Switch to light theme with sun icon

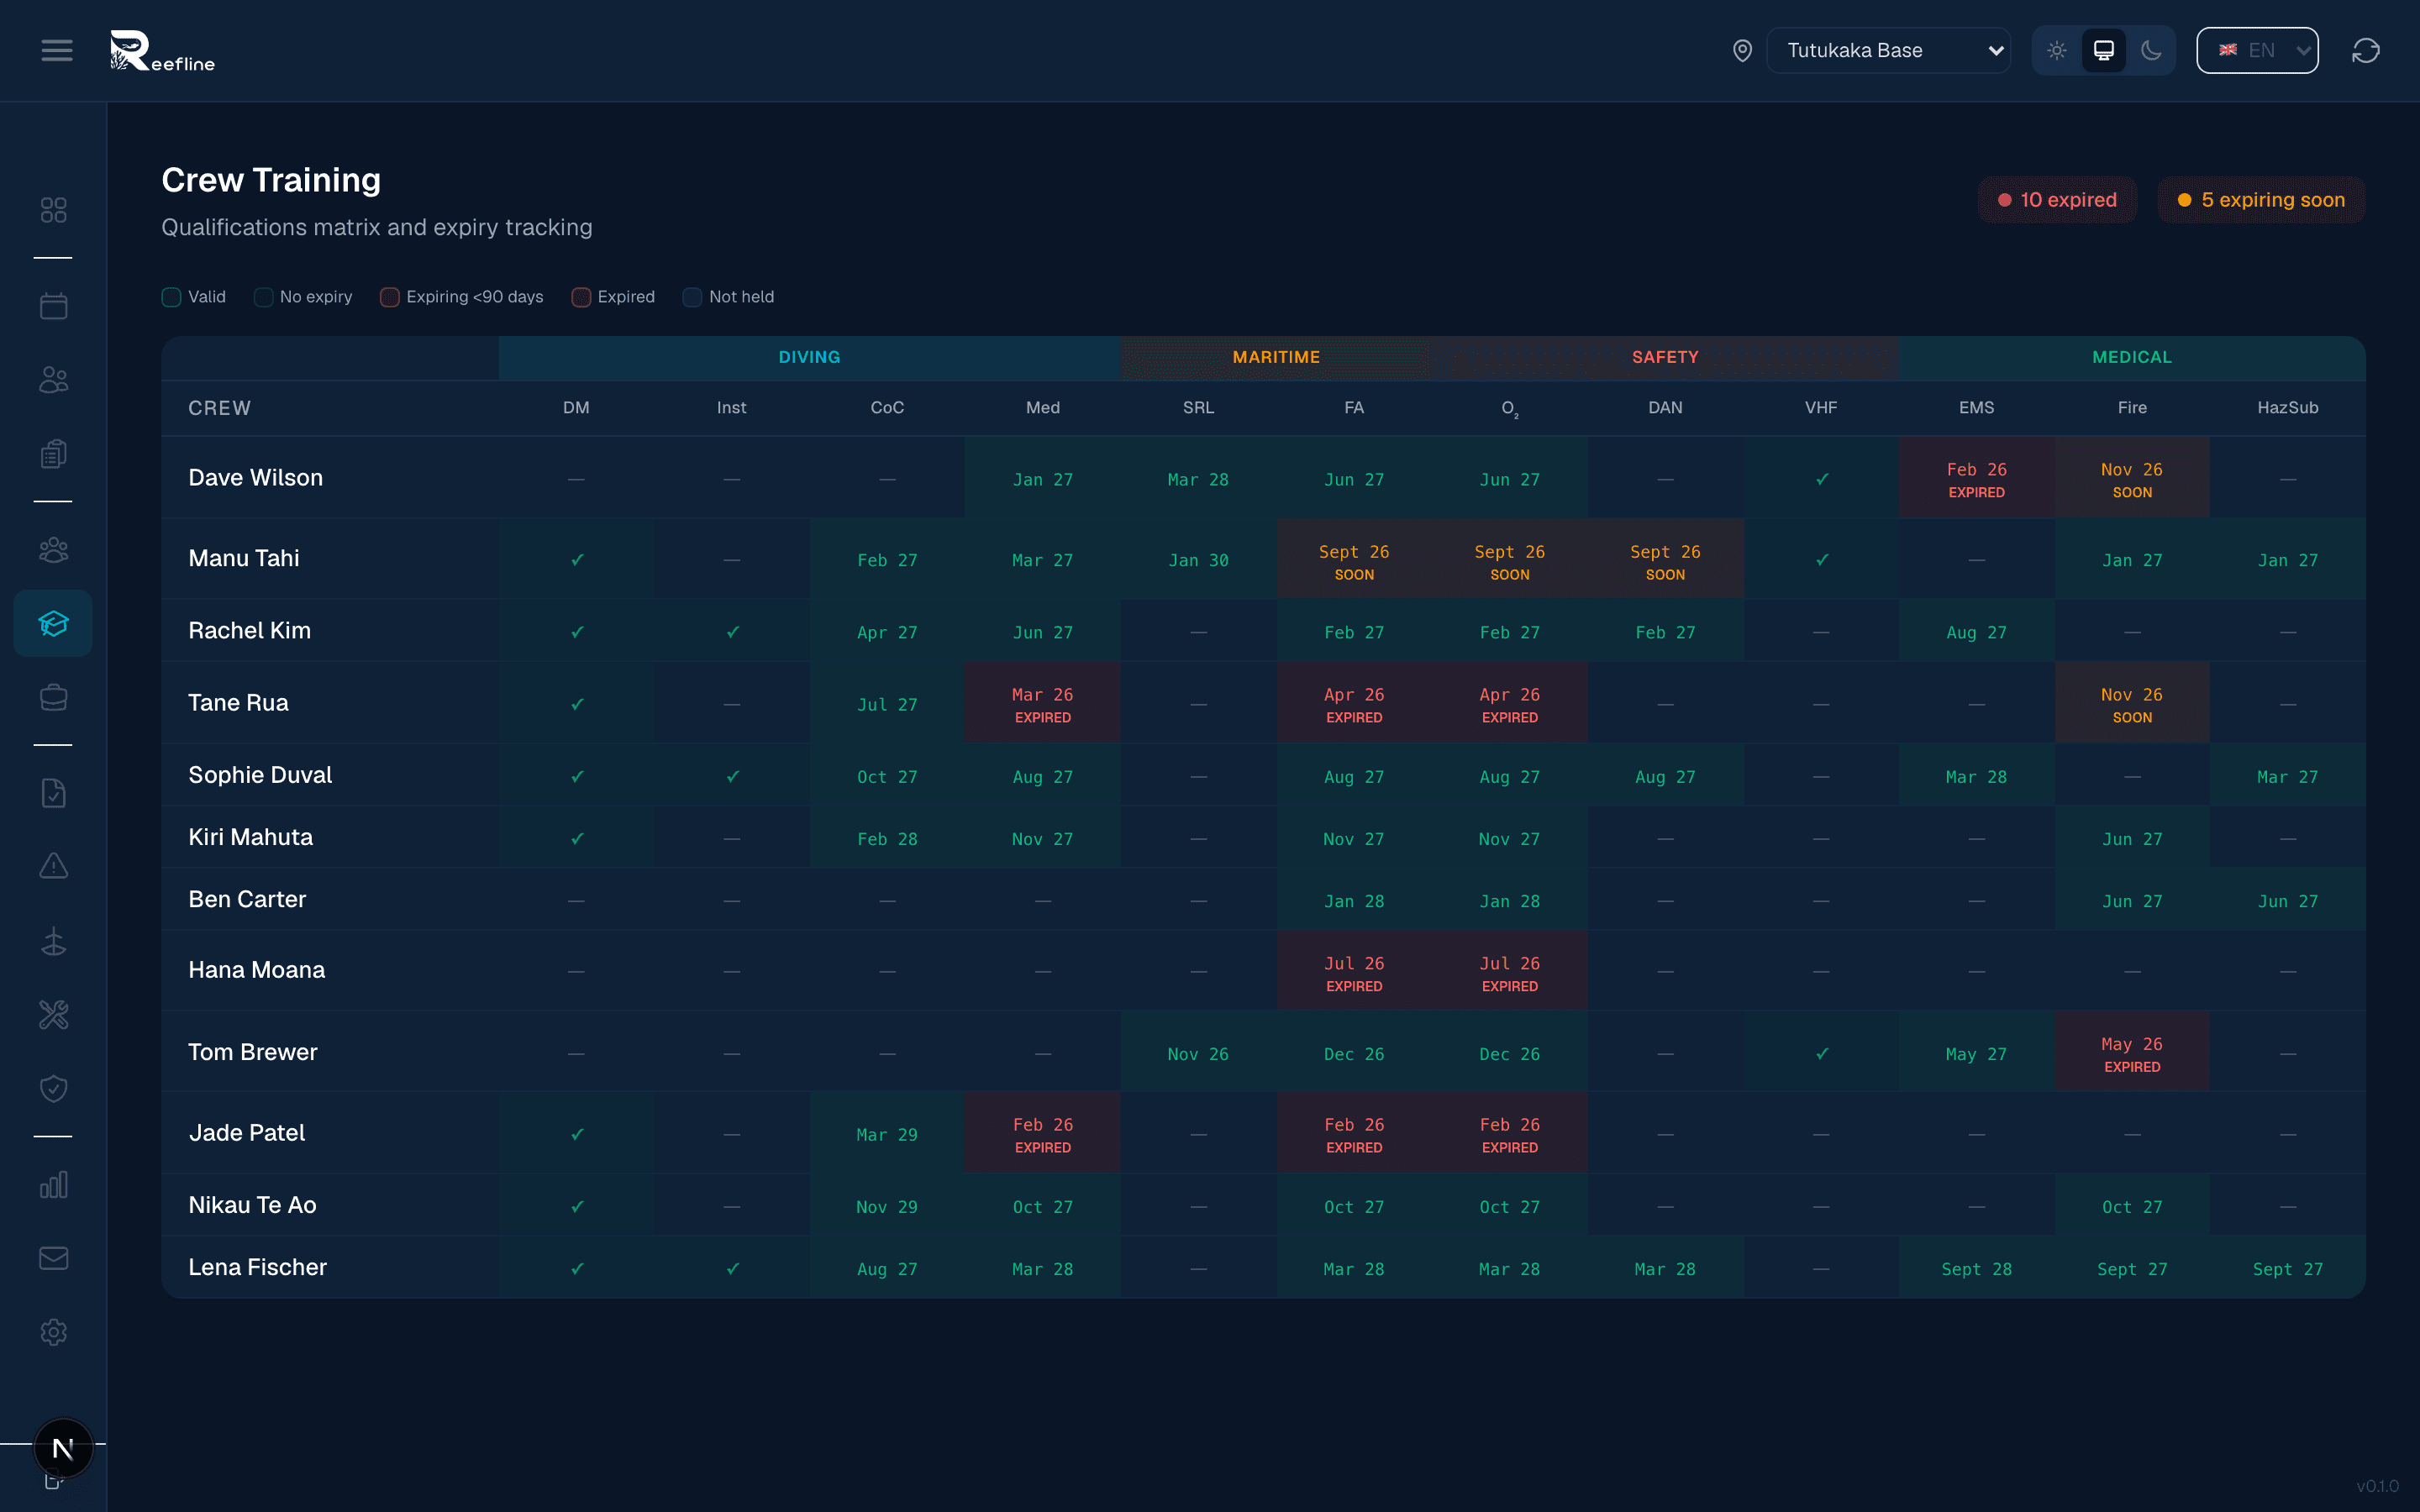(2056, 51)
